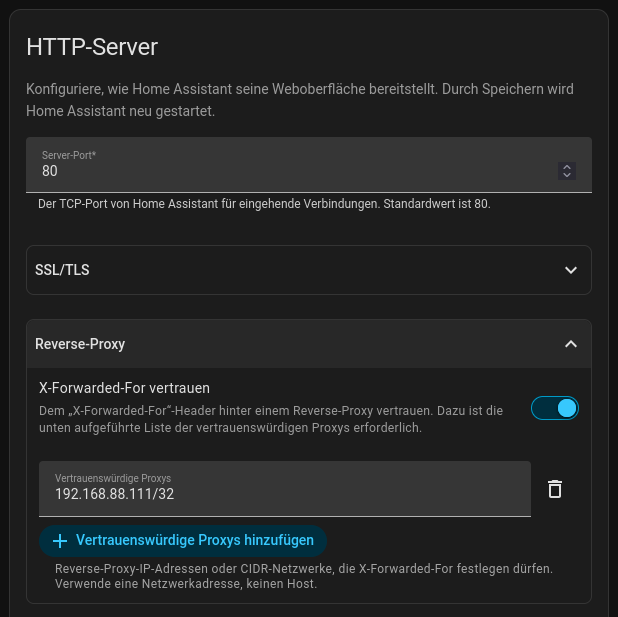Viewport: 618px width, 617px height.
Task: Focus the Vertrauenswürdige Proxys text field
Action: pos(285,489)
